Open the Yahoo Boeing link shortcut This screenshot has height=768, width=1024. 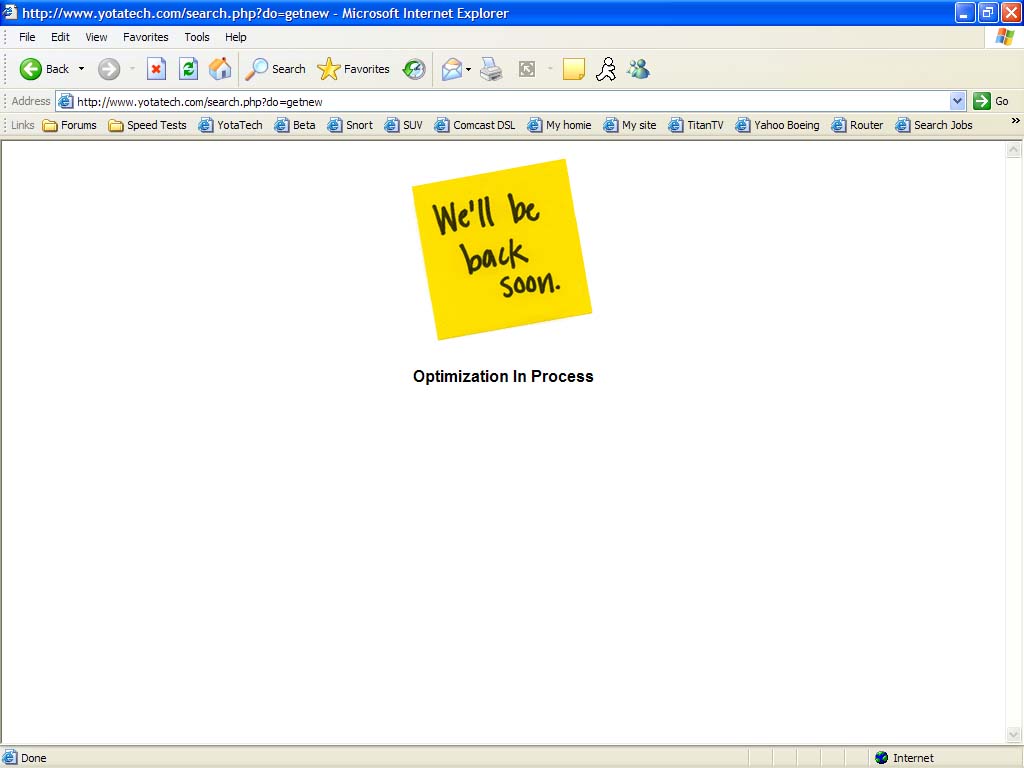click(777, 125)
